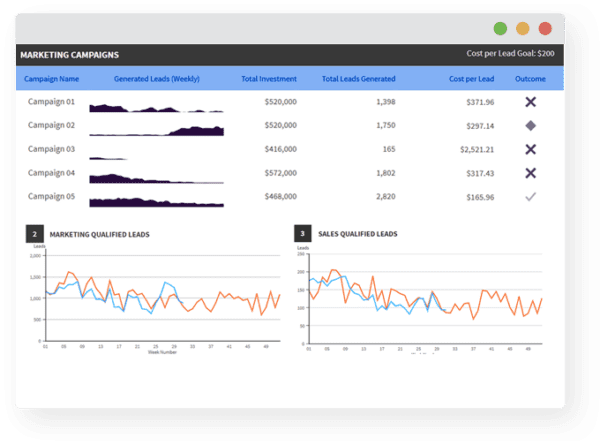600x445 pixels.
Task: Click the X outcome icon for Campaign 03
Action: coord(530,149)
